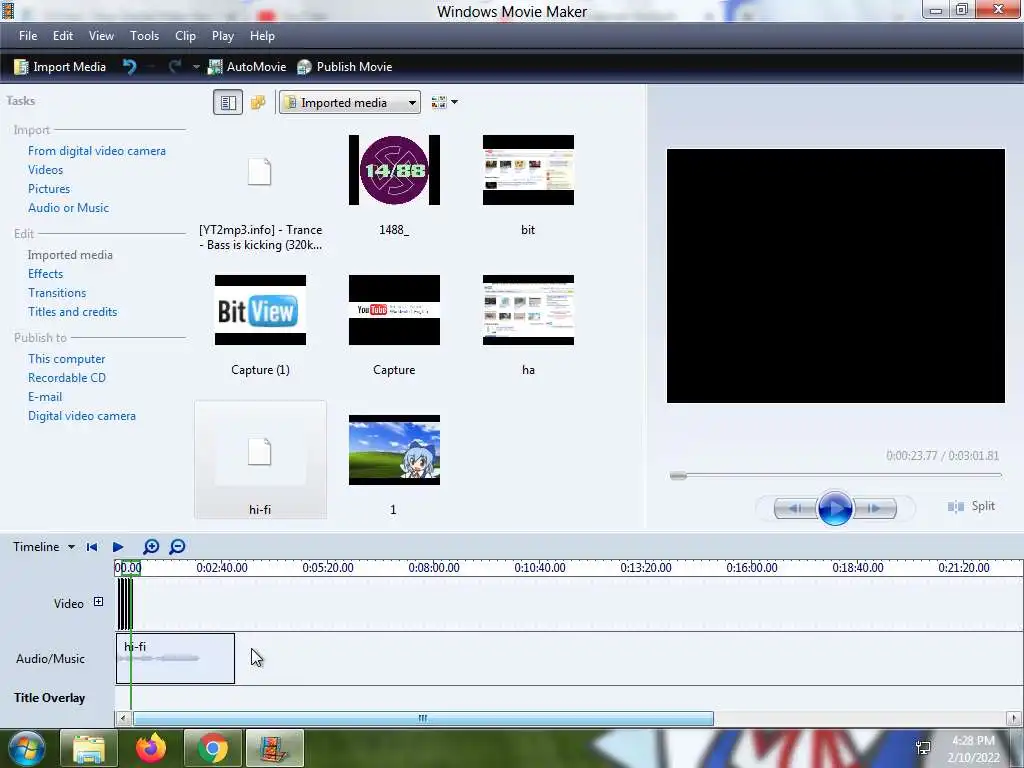The width and height of the screenshot is (1024, 768).
Task: Open the File menu
Action: [28, 36]
